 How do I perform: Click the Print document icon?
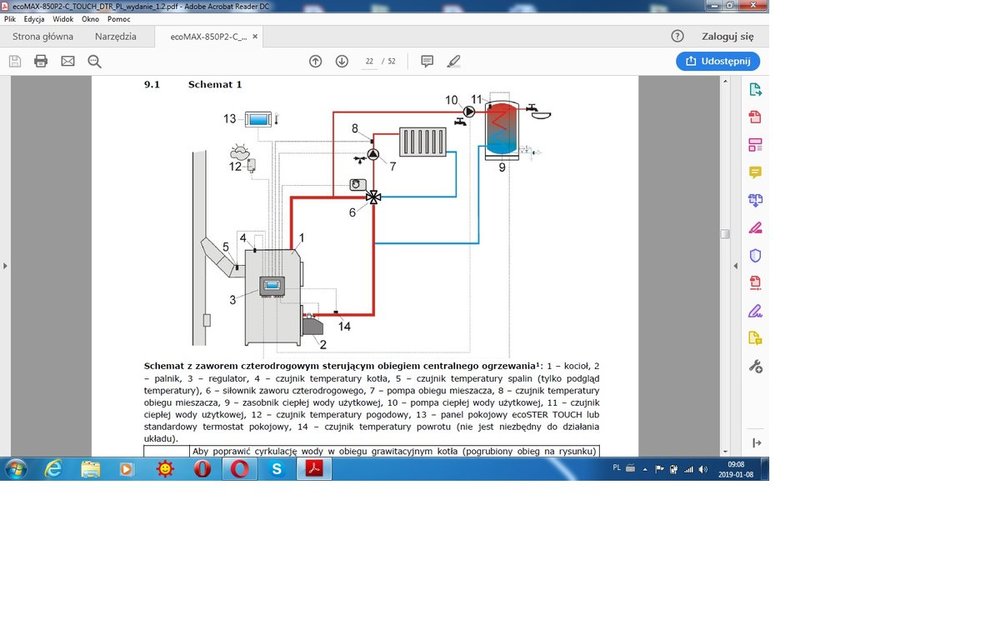point(41,61)
